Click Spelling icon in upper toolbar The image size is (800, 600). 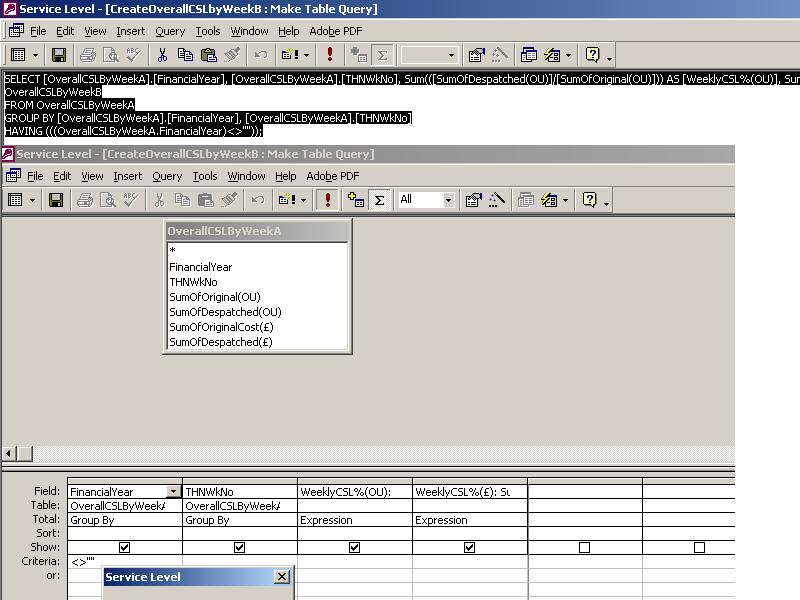pyautogui.click(x=133, y=55)
